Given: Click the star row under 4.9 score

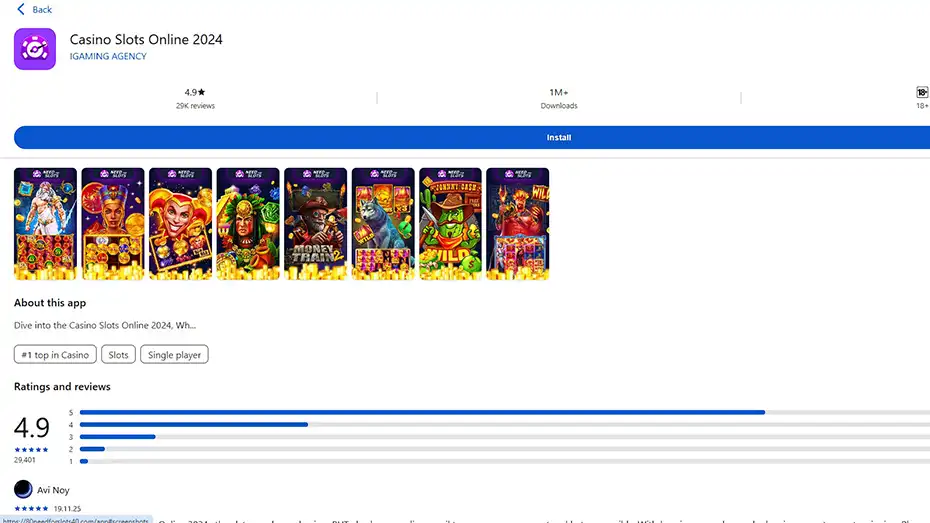Looking at the screenshot, I should click(31, 449).
